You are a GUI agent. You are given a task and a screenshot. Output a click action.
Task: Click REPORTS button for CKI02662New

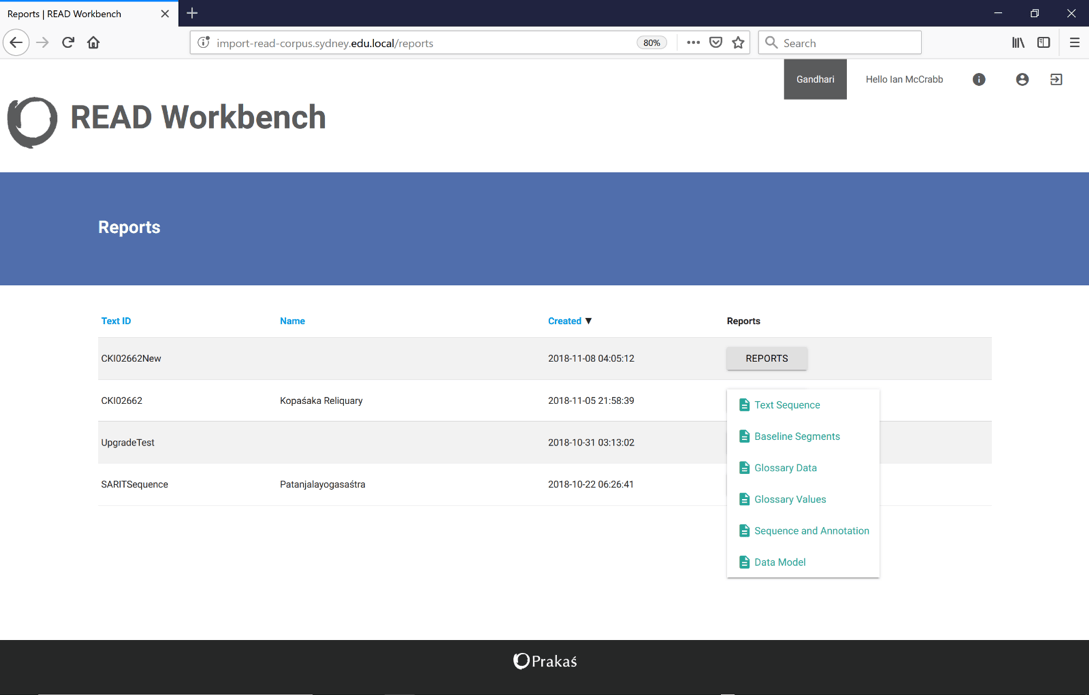(767, 358)
